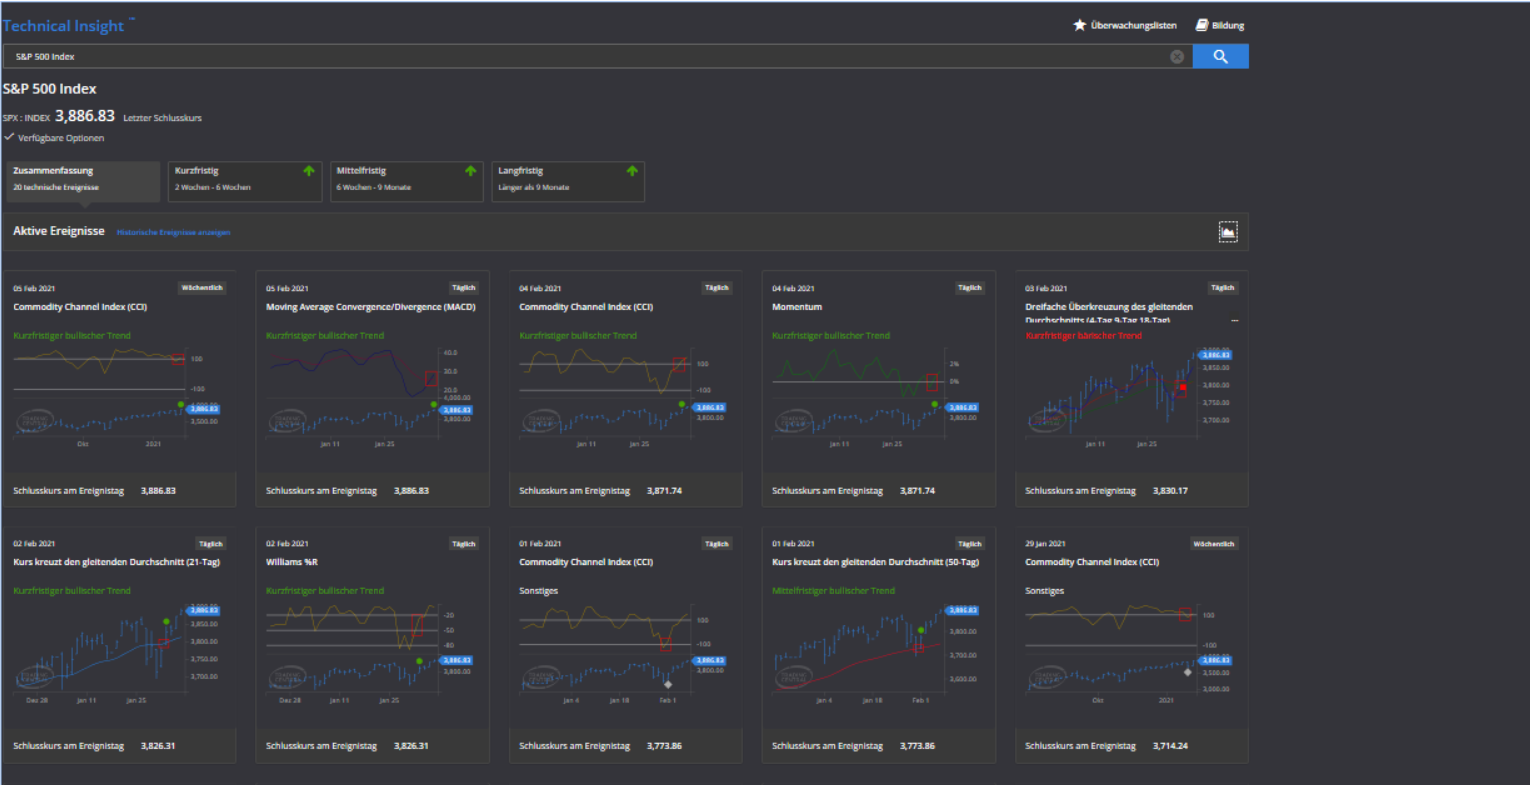Click the blue magnifier search button
The image size is (1530, 785).
[1220, 57]
